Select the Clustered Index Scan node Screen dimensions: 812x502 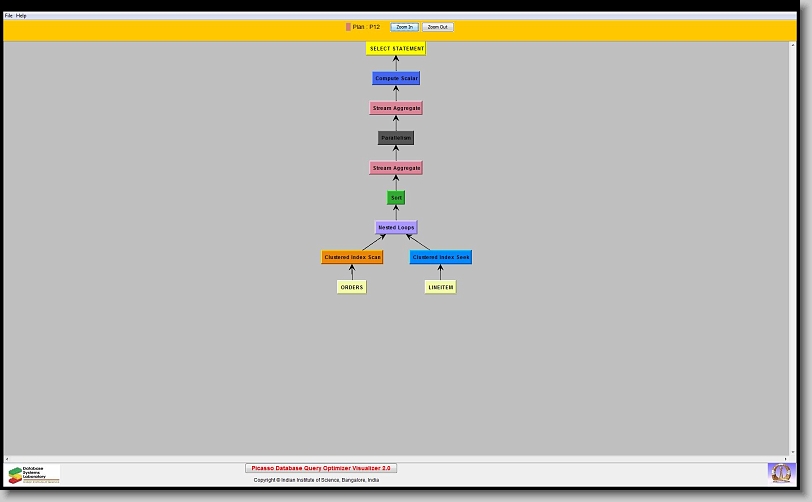pyautogui.click(x=352, y=257)
